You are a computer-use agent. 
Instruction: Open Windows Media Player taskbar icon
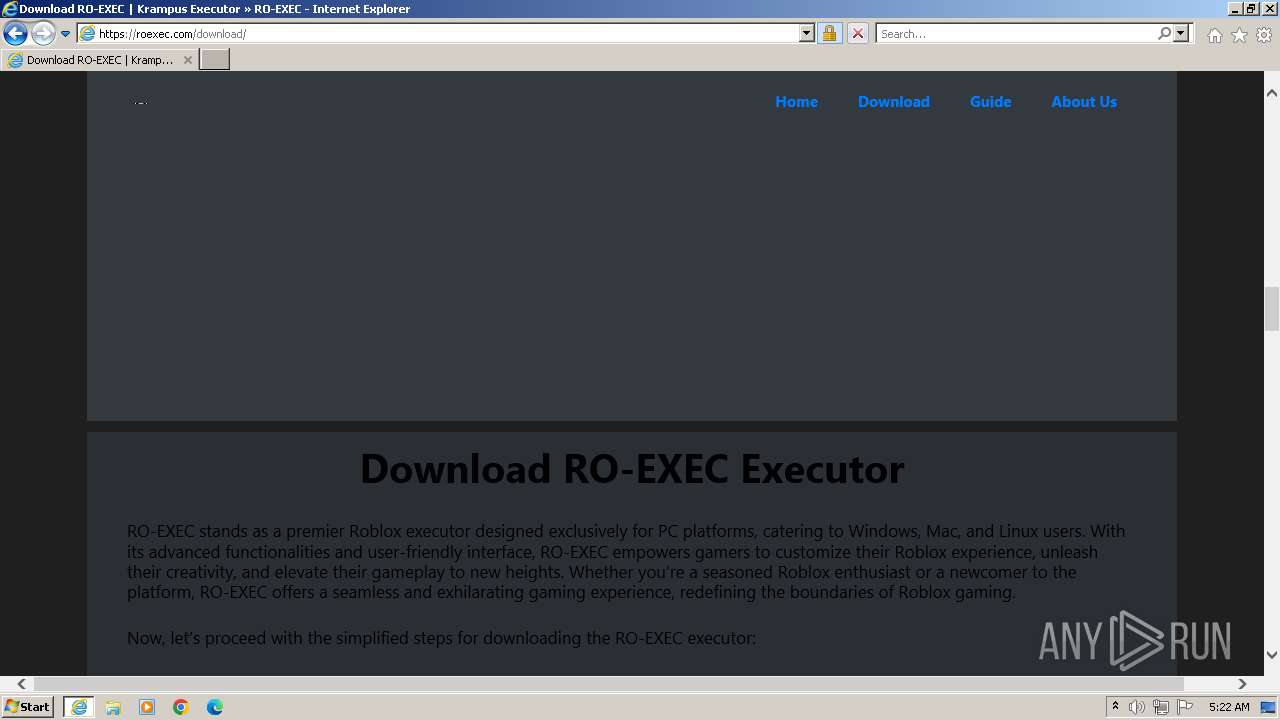tap(147, 707)
